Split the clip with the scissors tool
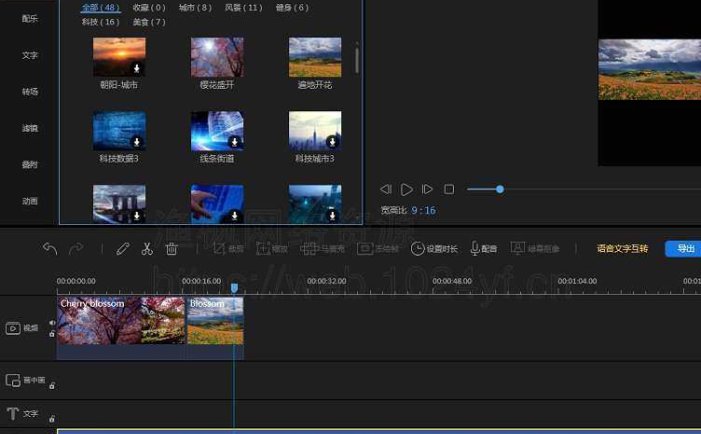The image size is (701, 434). tap(147, 249)
